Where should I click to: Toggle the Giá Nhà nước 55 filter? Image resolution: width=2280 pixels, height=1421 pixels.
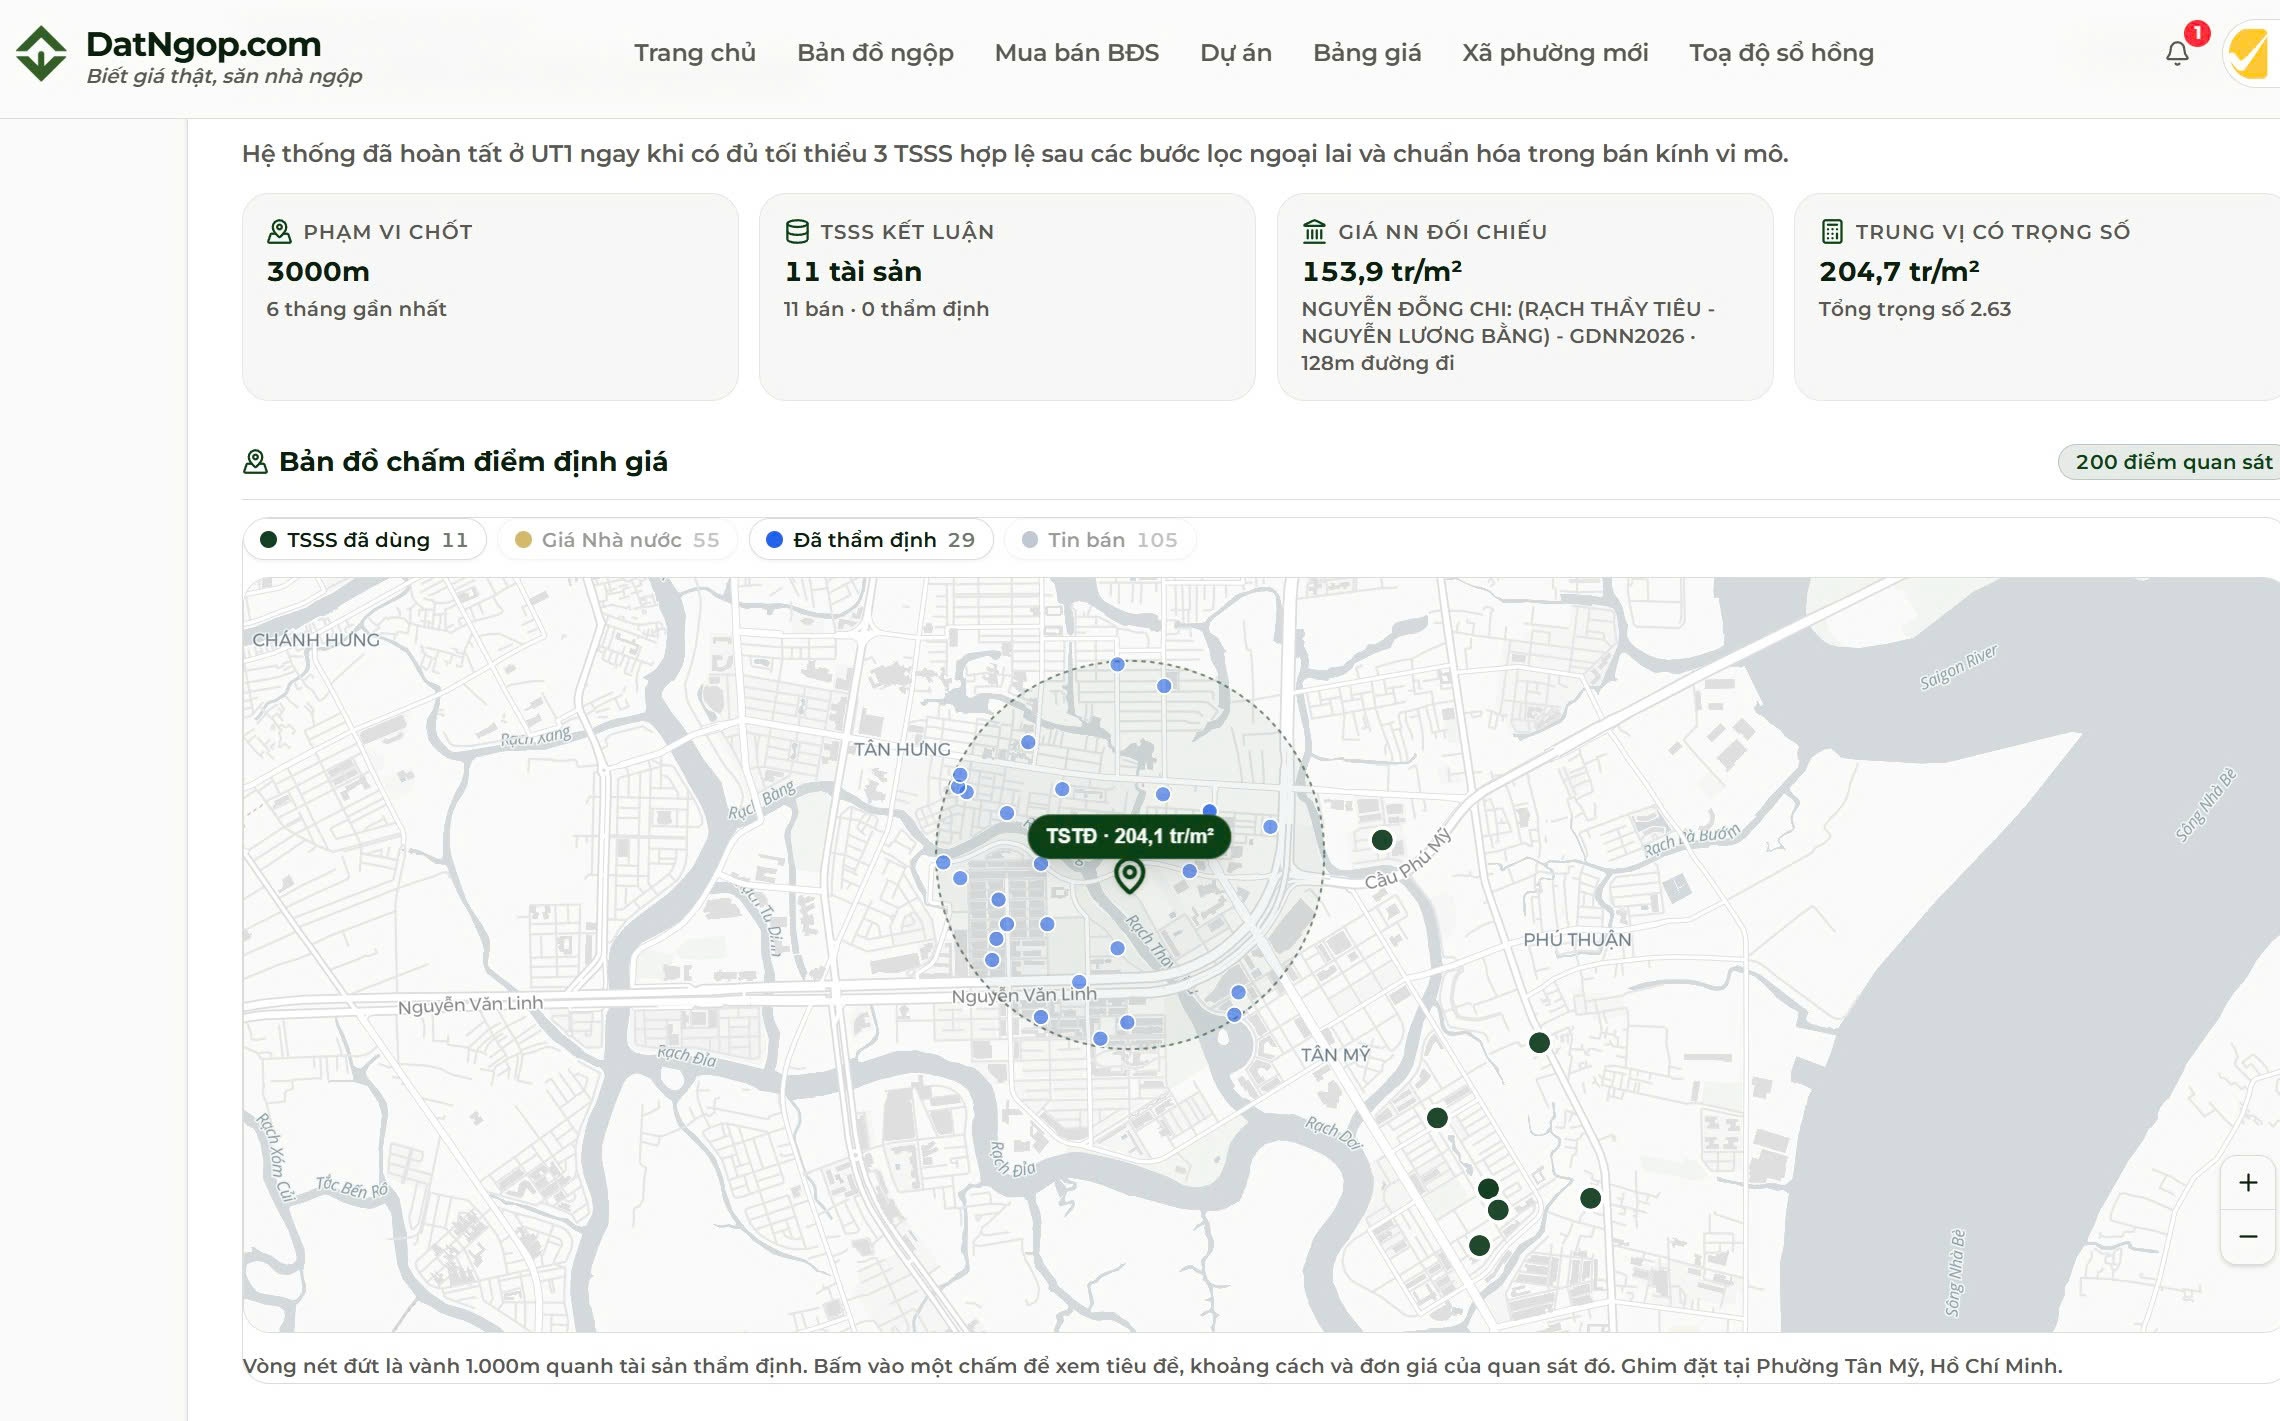click(617, 540)
